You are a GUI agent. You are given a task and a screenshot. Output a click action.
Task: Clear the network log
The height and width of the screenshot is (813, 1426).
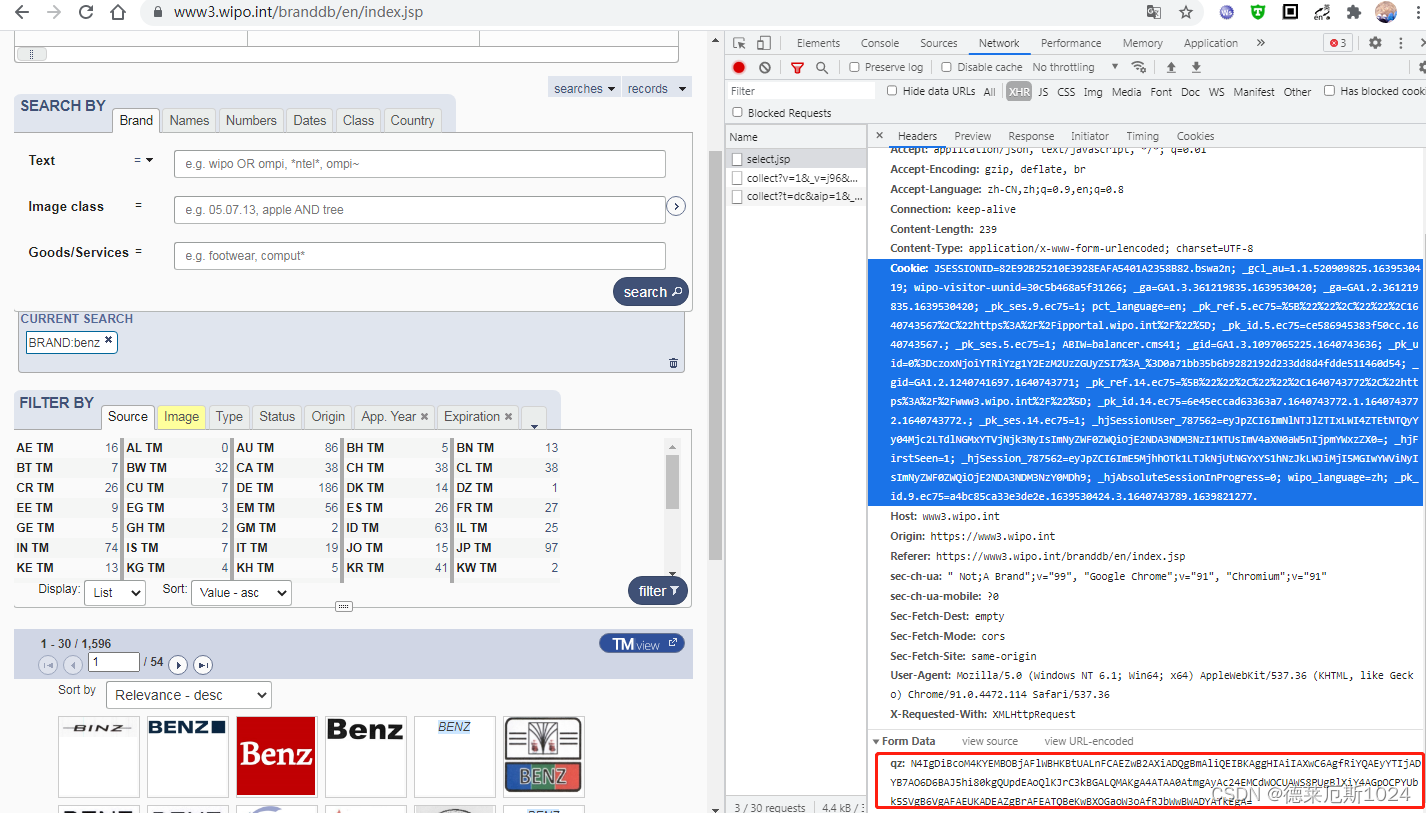point(765,67)
